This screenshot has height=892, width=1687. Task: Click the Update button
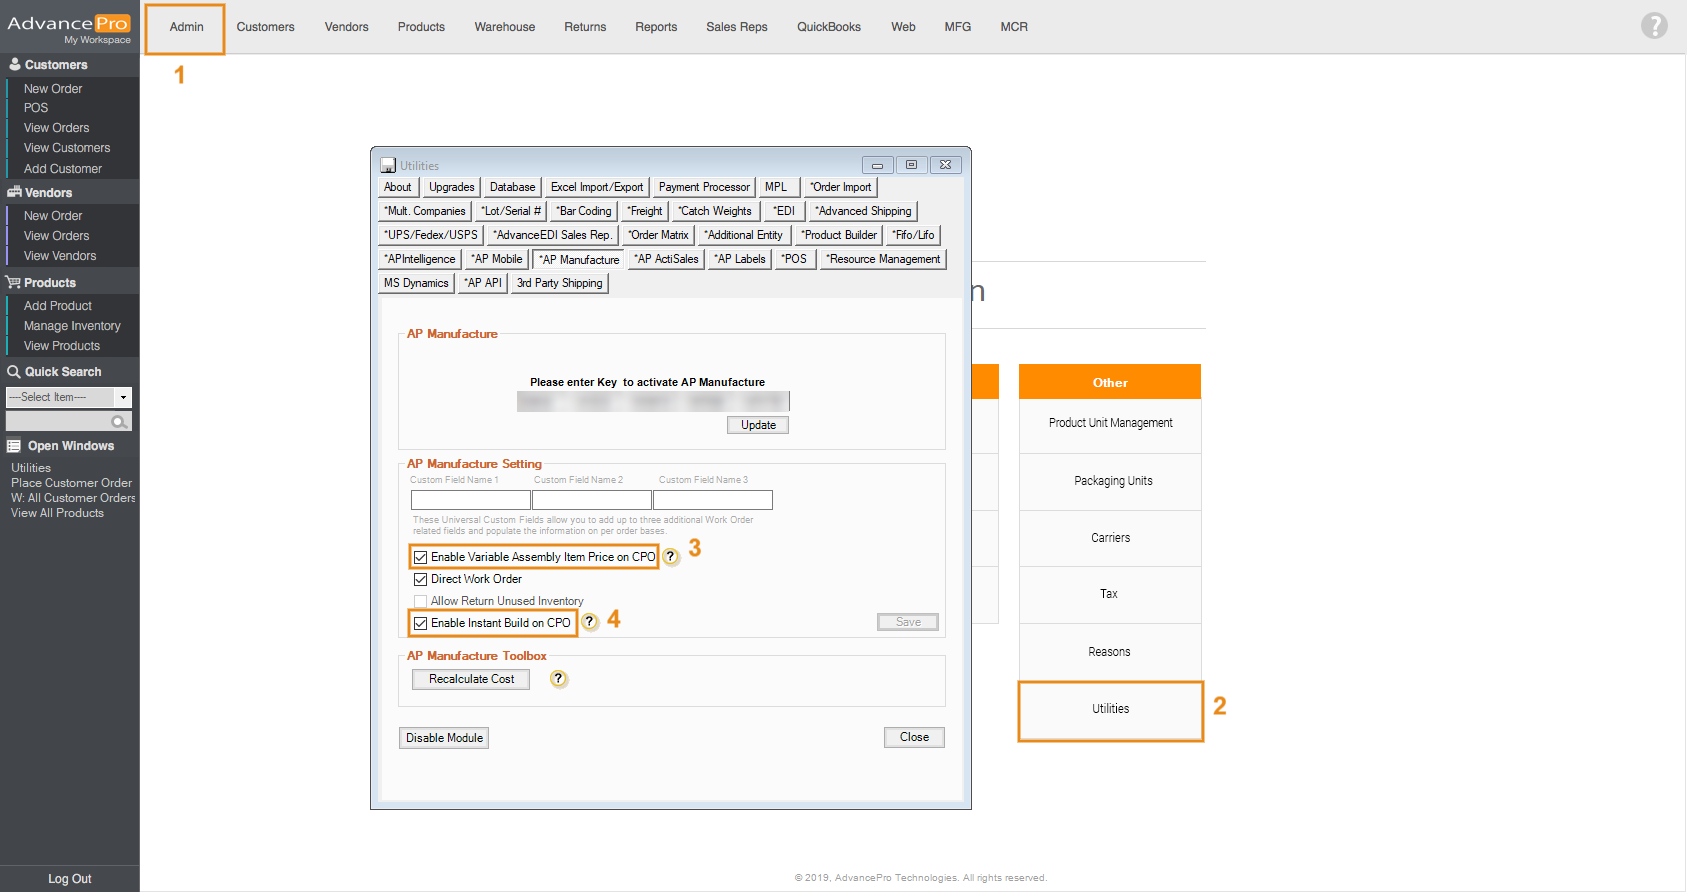coord(758,425)
